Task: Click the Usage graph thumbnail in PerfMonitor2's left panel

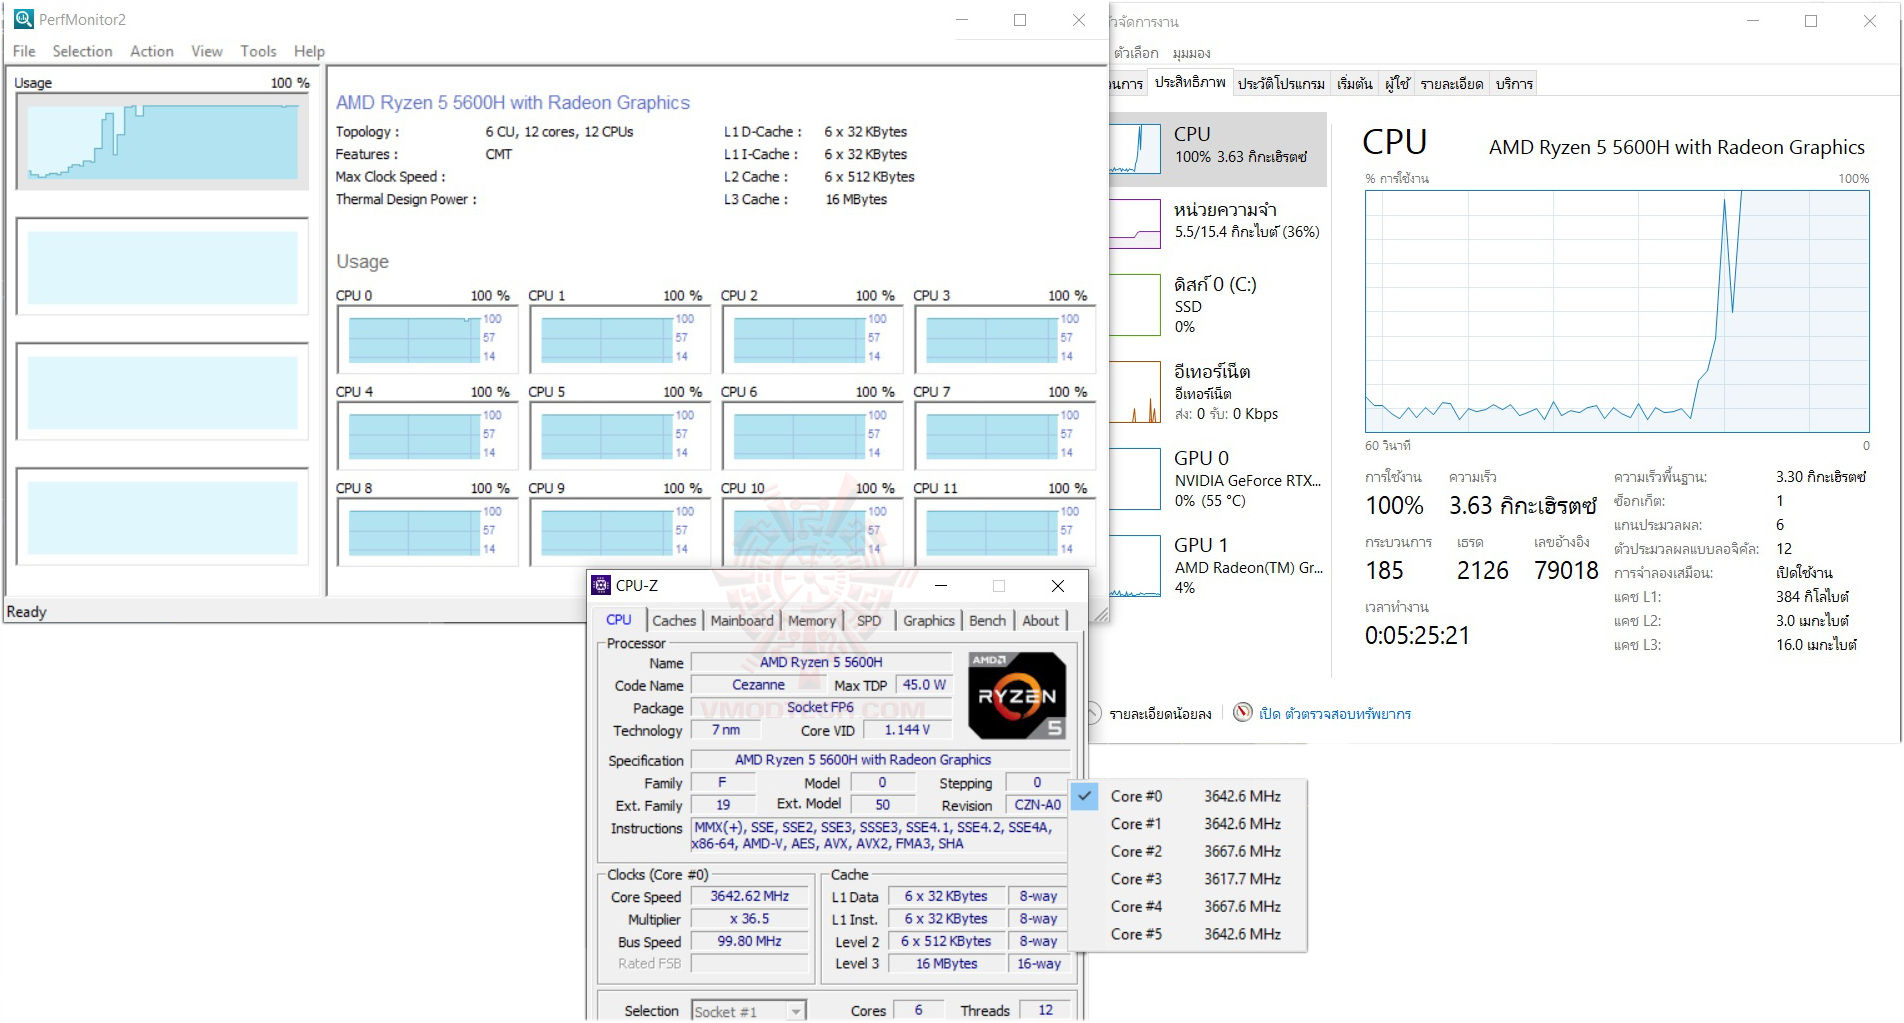Action: coord(162,142)
